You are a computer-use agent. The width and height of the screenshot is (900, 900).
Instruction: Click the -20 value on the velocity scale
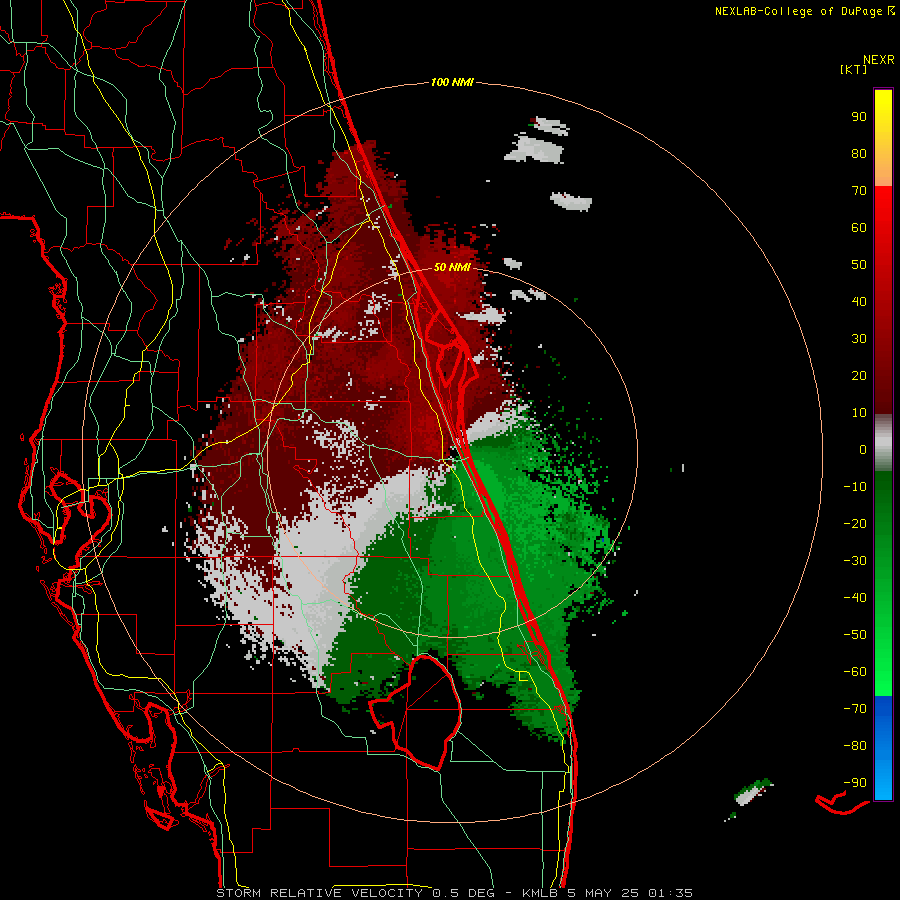coord(855,524)
